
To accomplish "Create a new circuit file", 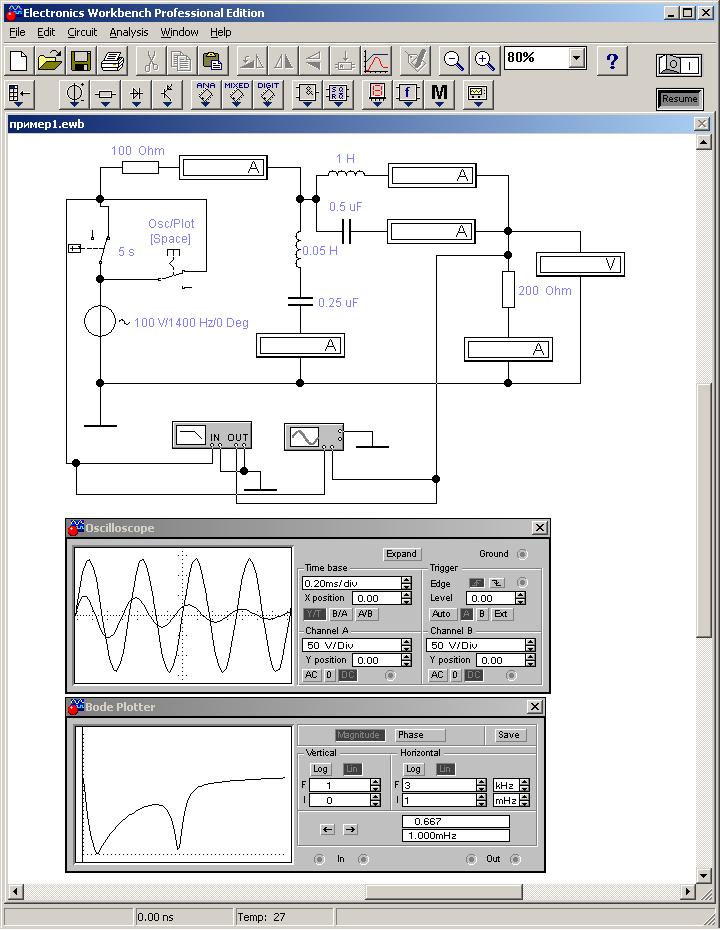I will (x=19, y=61).
